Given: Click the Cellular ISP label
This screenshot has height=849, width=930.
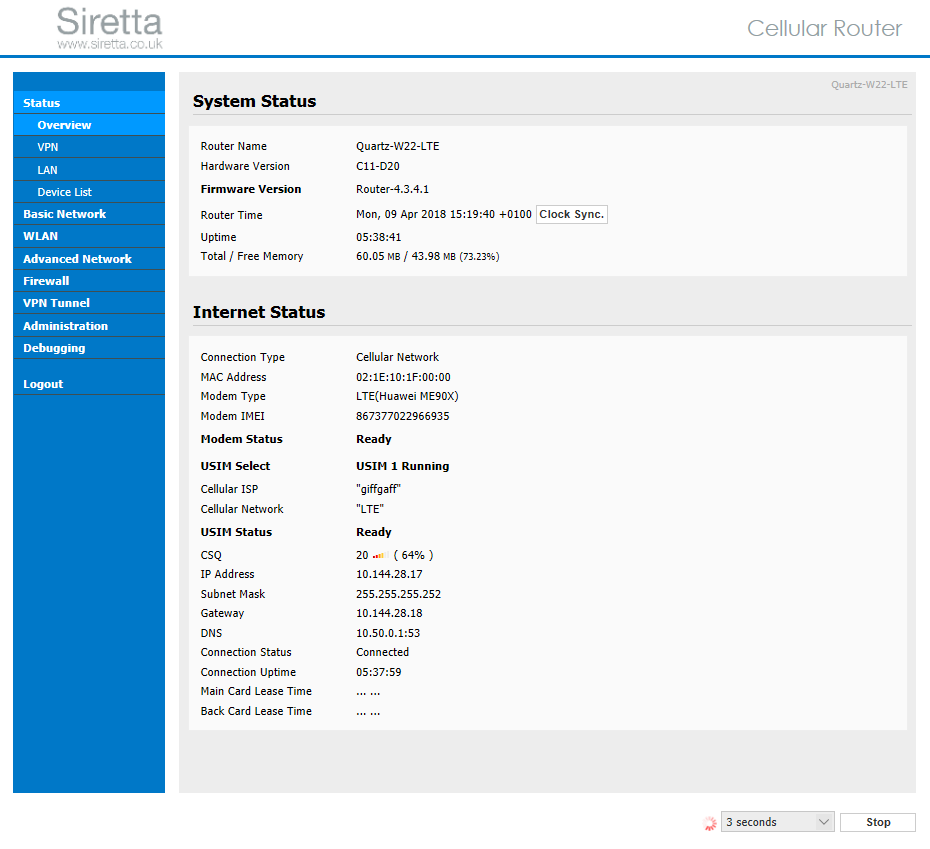Looking at the screenshot, I should click(230, 489).
